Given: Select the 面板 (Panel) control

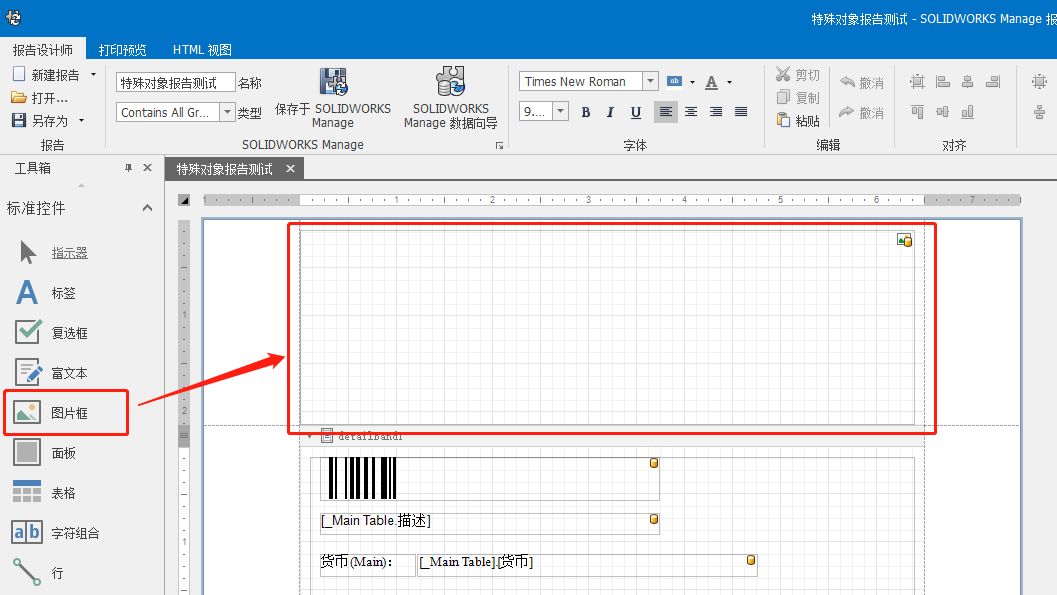Looking at the screenshot, I should [62, 453].
